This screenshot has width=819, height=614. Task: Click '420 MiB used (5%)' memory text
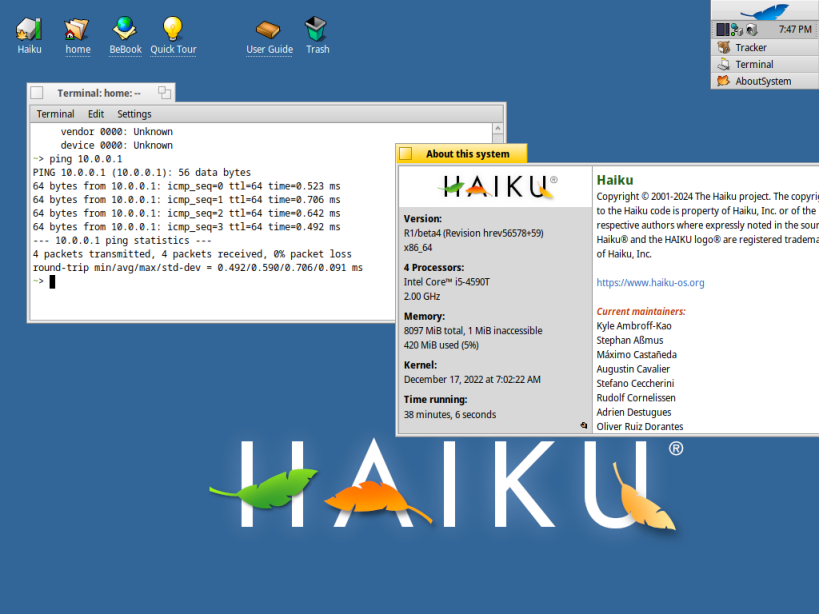(441, 345)
